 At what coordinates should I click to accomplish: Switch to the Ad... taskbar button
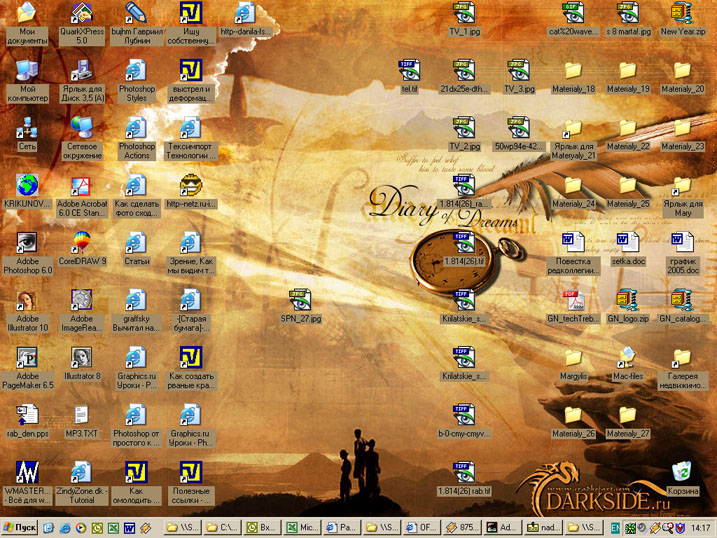coord(503,527)
